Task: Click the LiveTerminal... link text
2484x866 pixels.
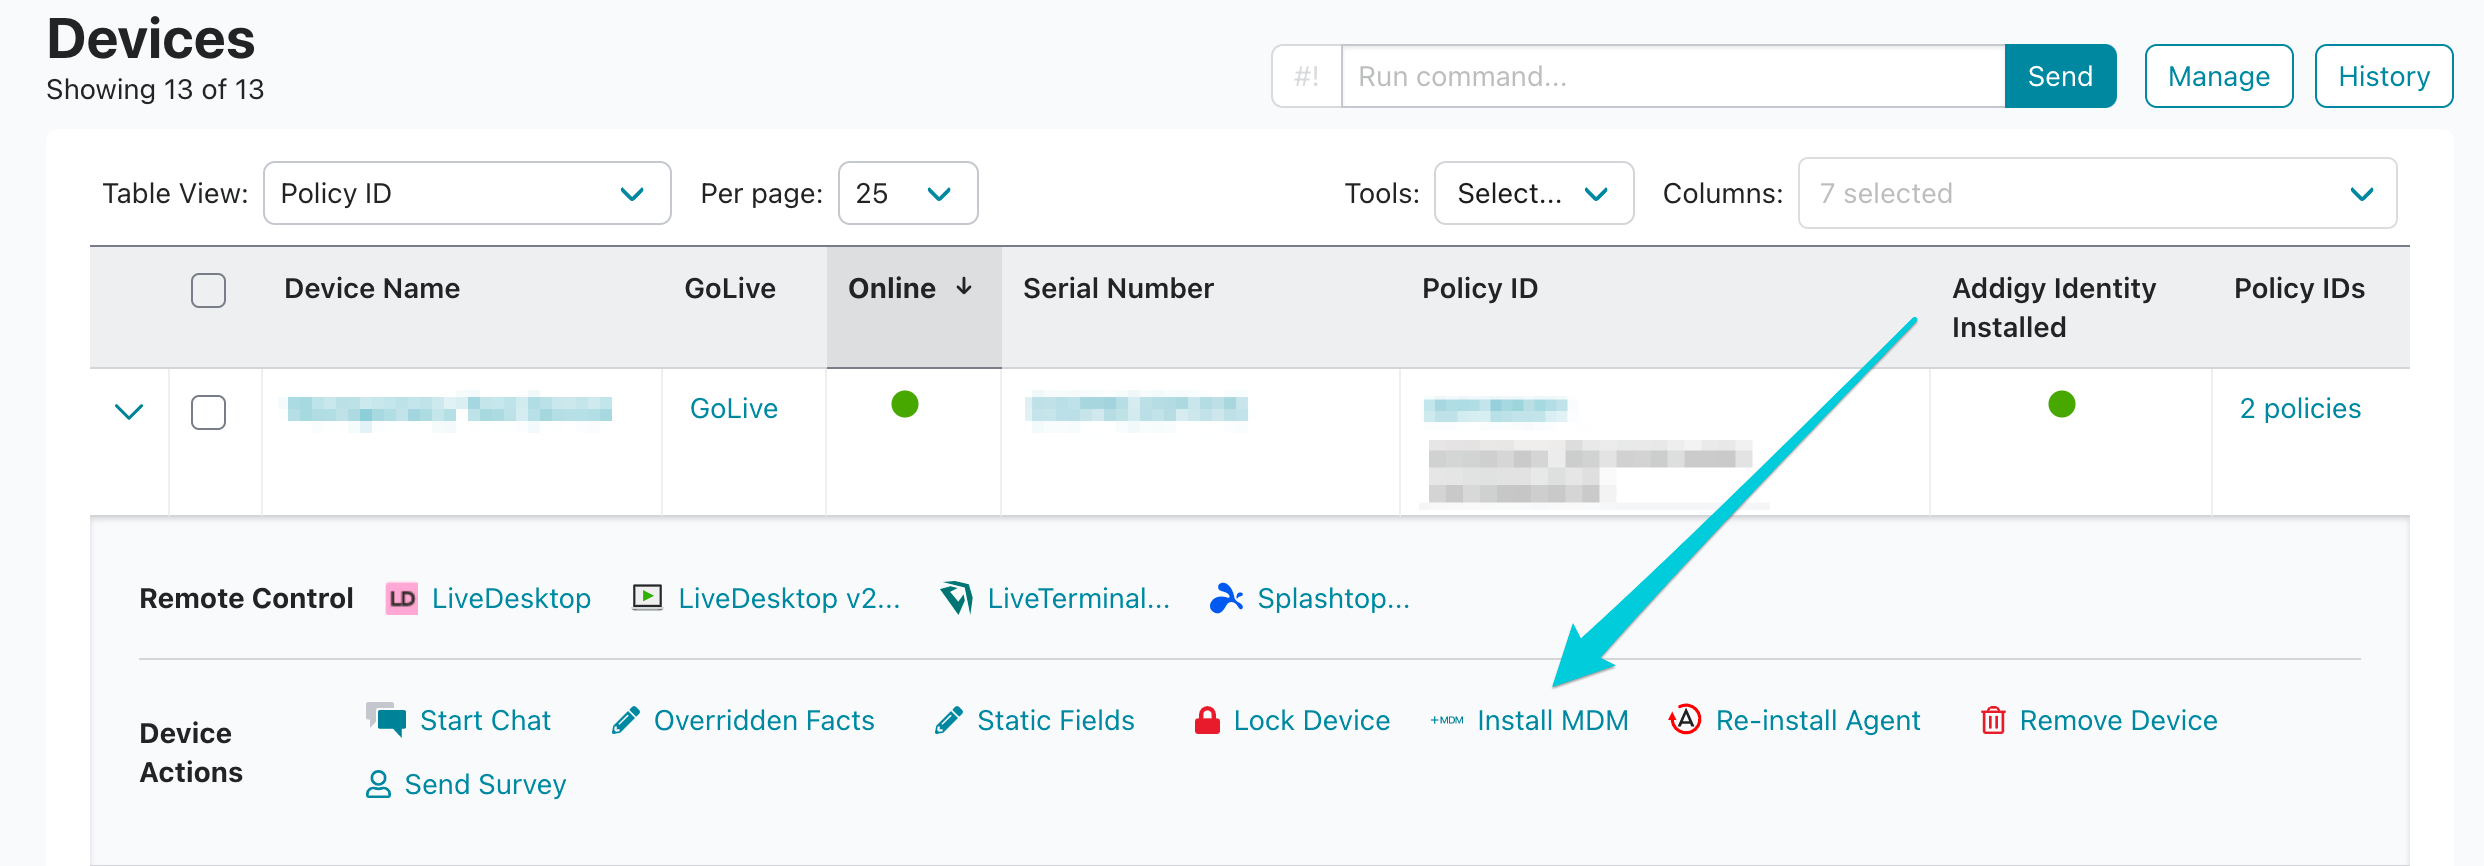Action: [1078, 598]
